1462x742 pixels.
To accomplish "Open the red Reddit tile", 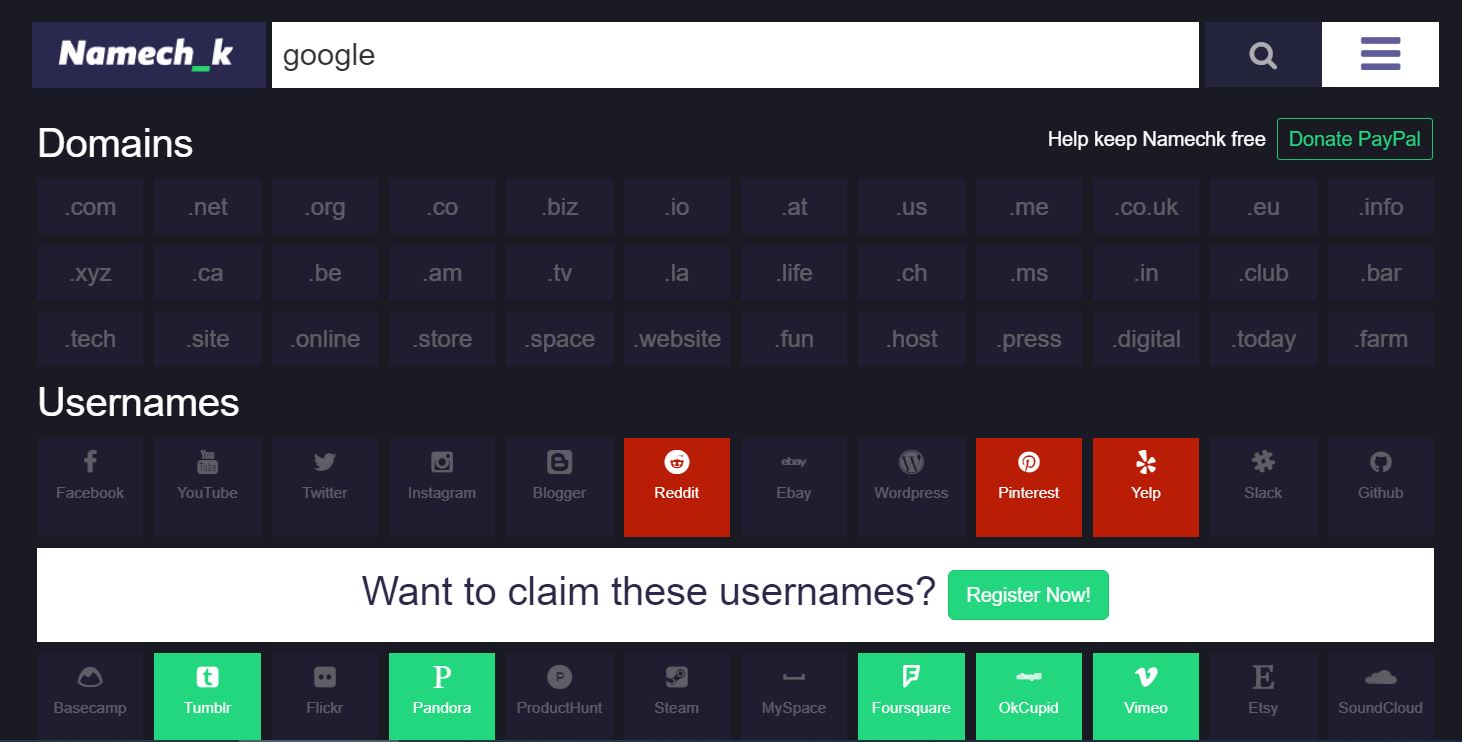I will [x=677, y=487].
